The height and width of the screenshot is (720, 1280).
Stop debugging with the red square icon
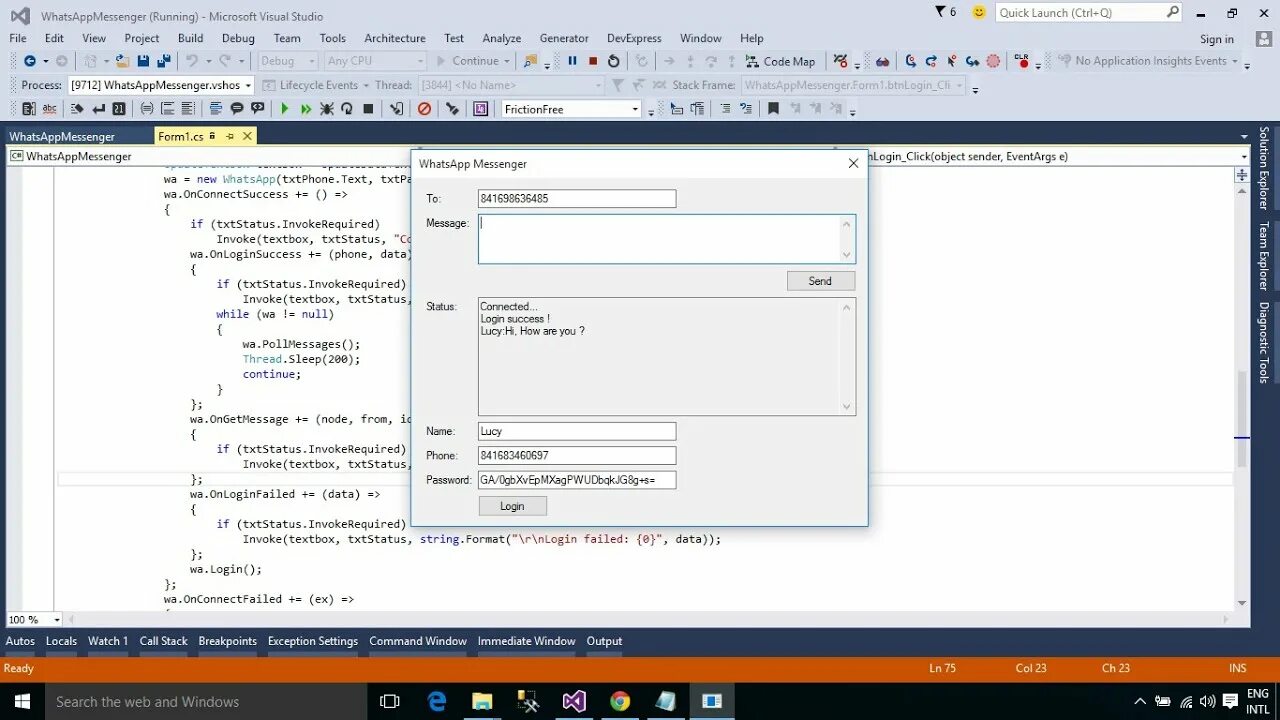click(593, 61)
